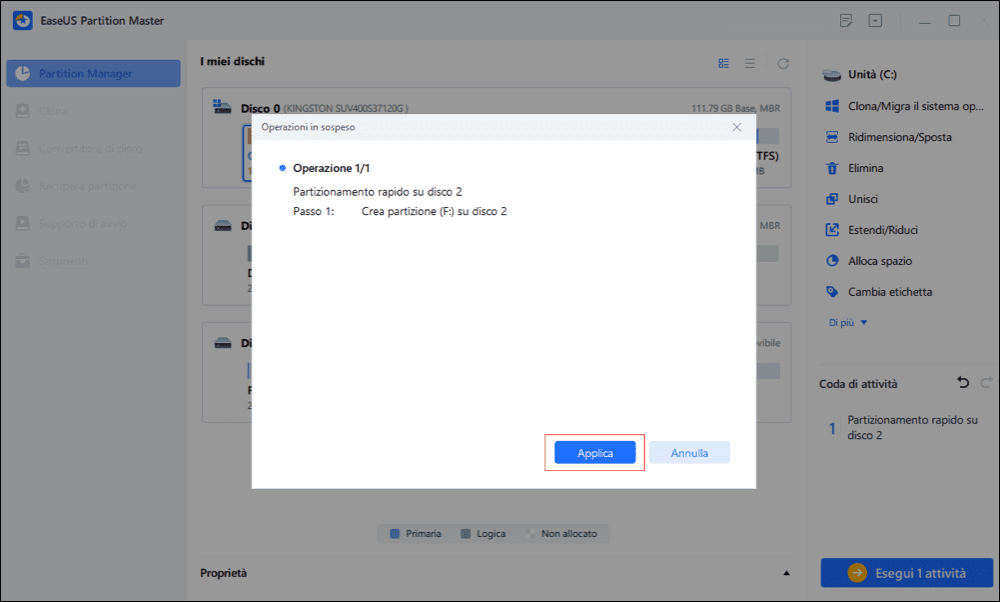Click the Applica button in the dialog

[594, 453]
